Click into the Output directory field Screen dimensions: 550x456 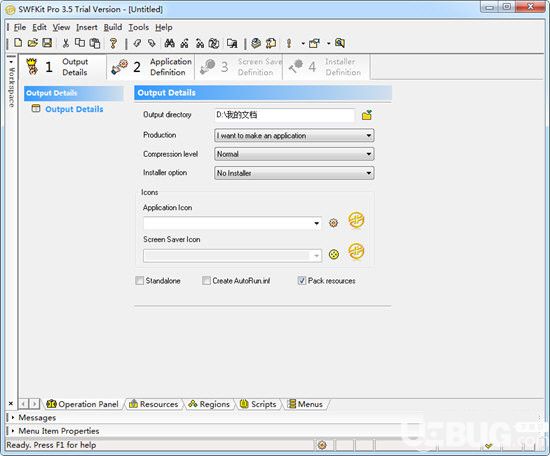pos(284,115)
